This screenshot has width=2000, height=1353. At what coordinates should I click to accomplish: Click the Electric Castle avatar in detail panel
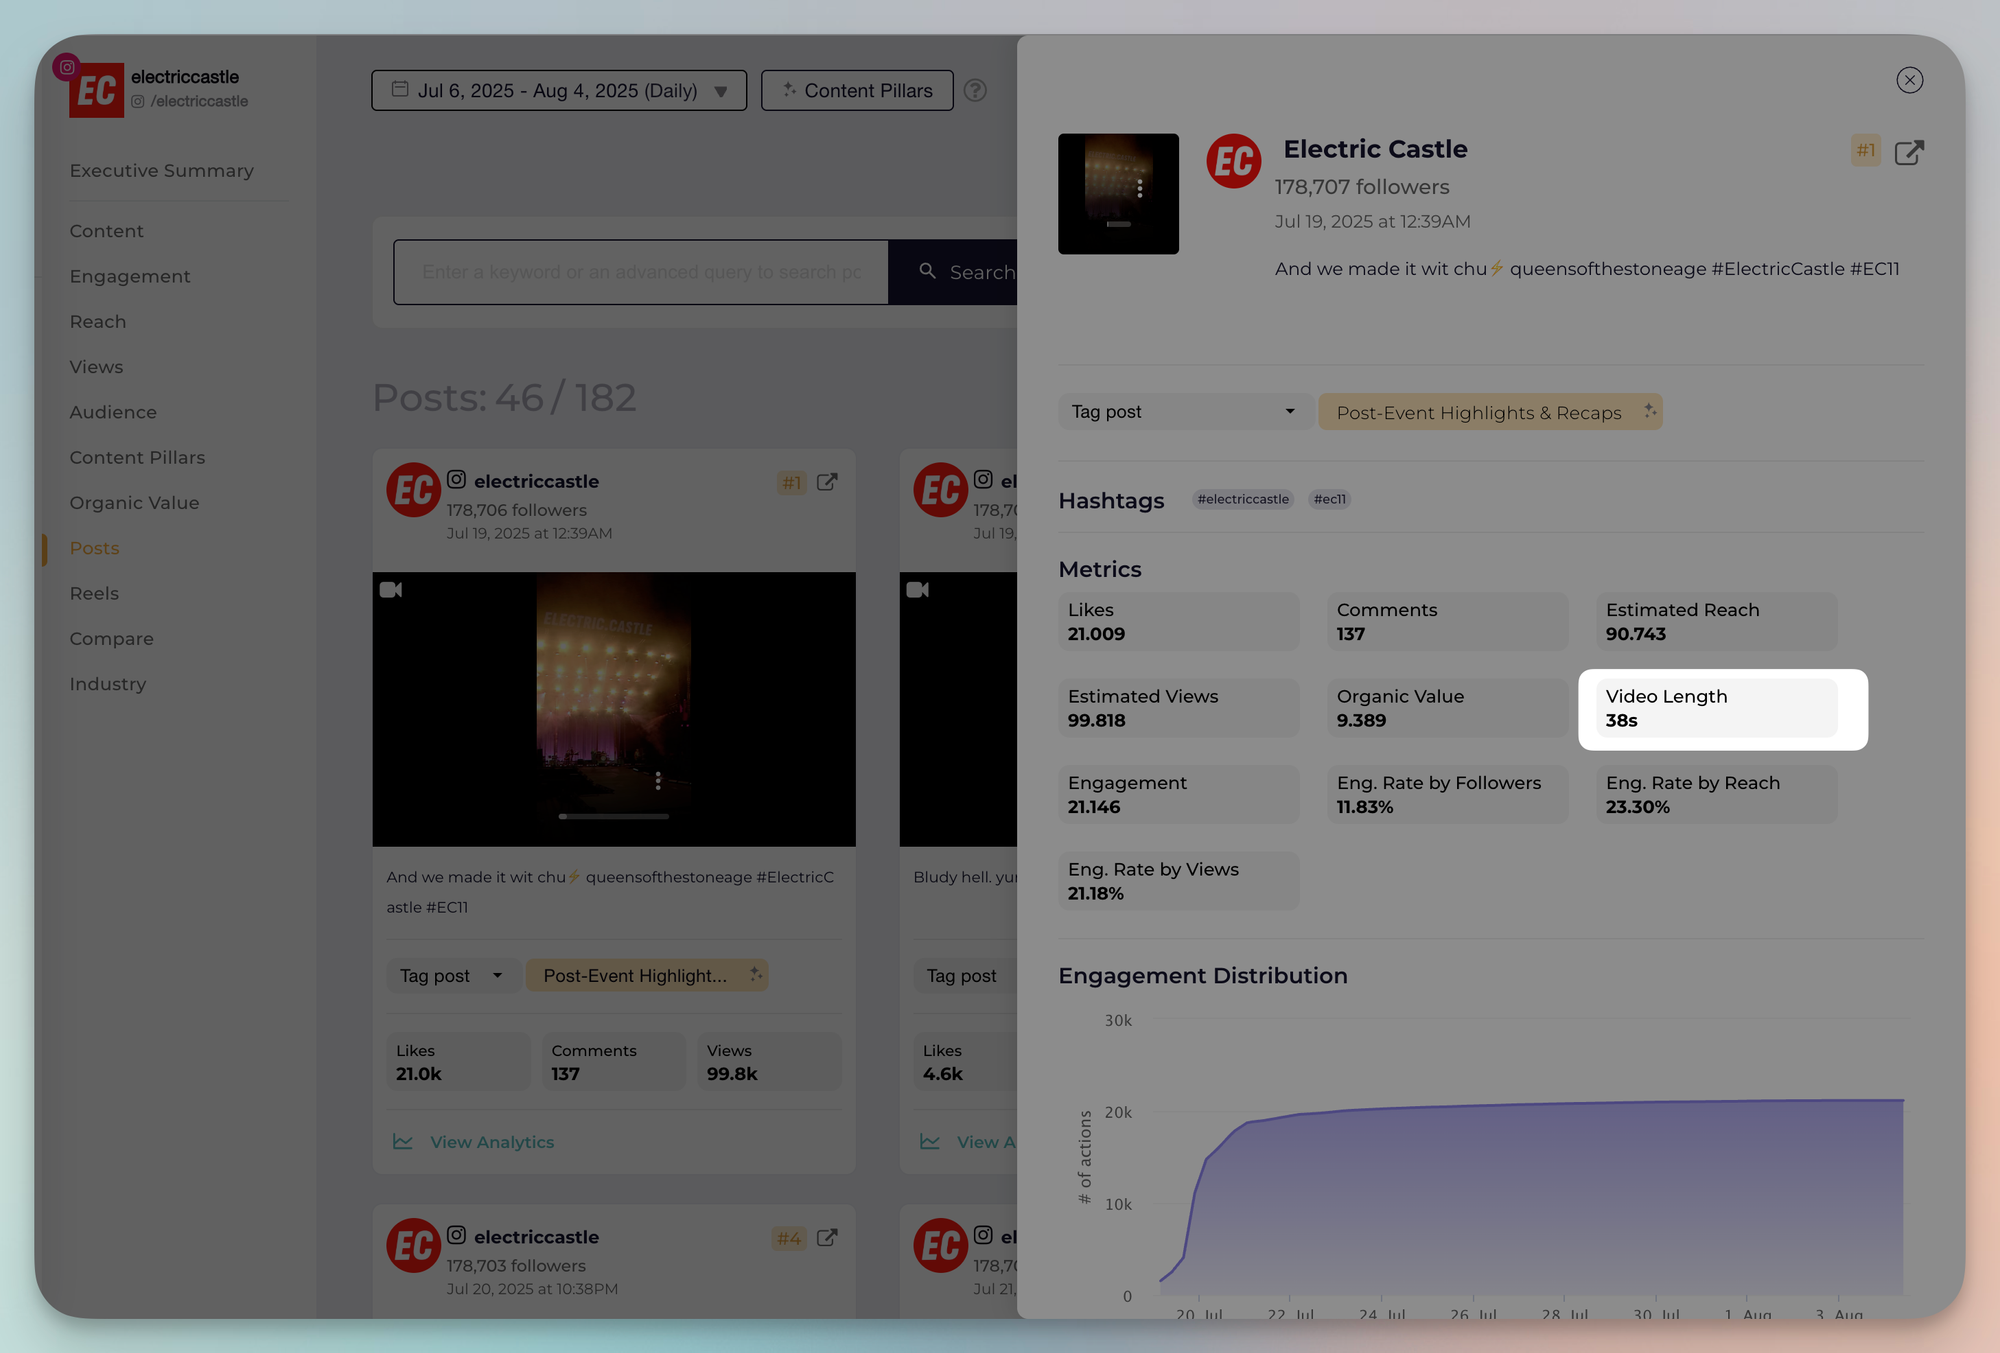tap(1233, 161)
